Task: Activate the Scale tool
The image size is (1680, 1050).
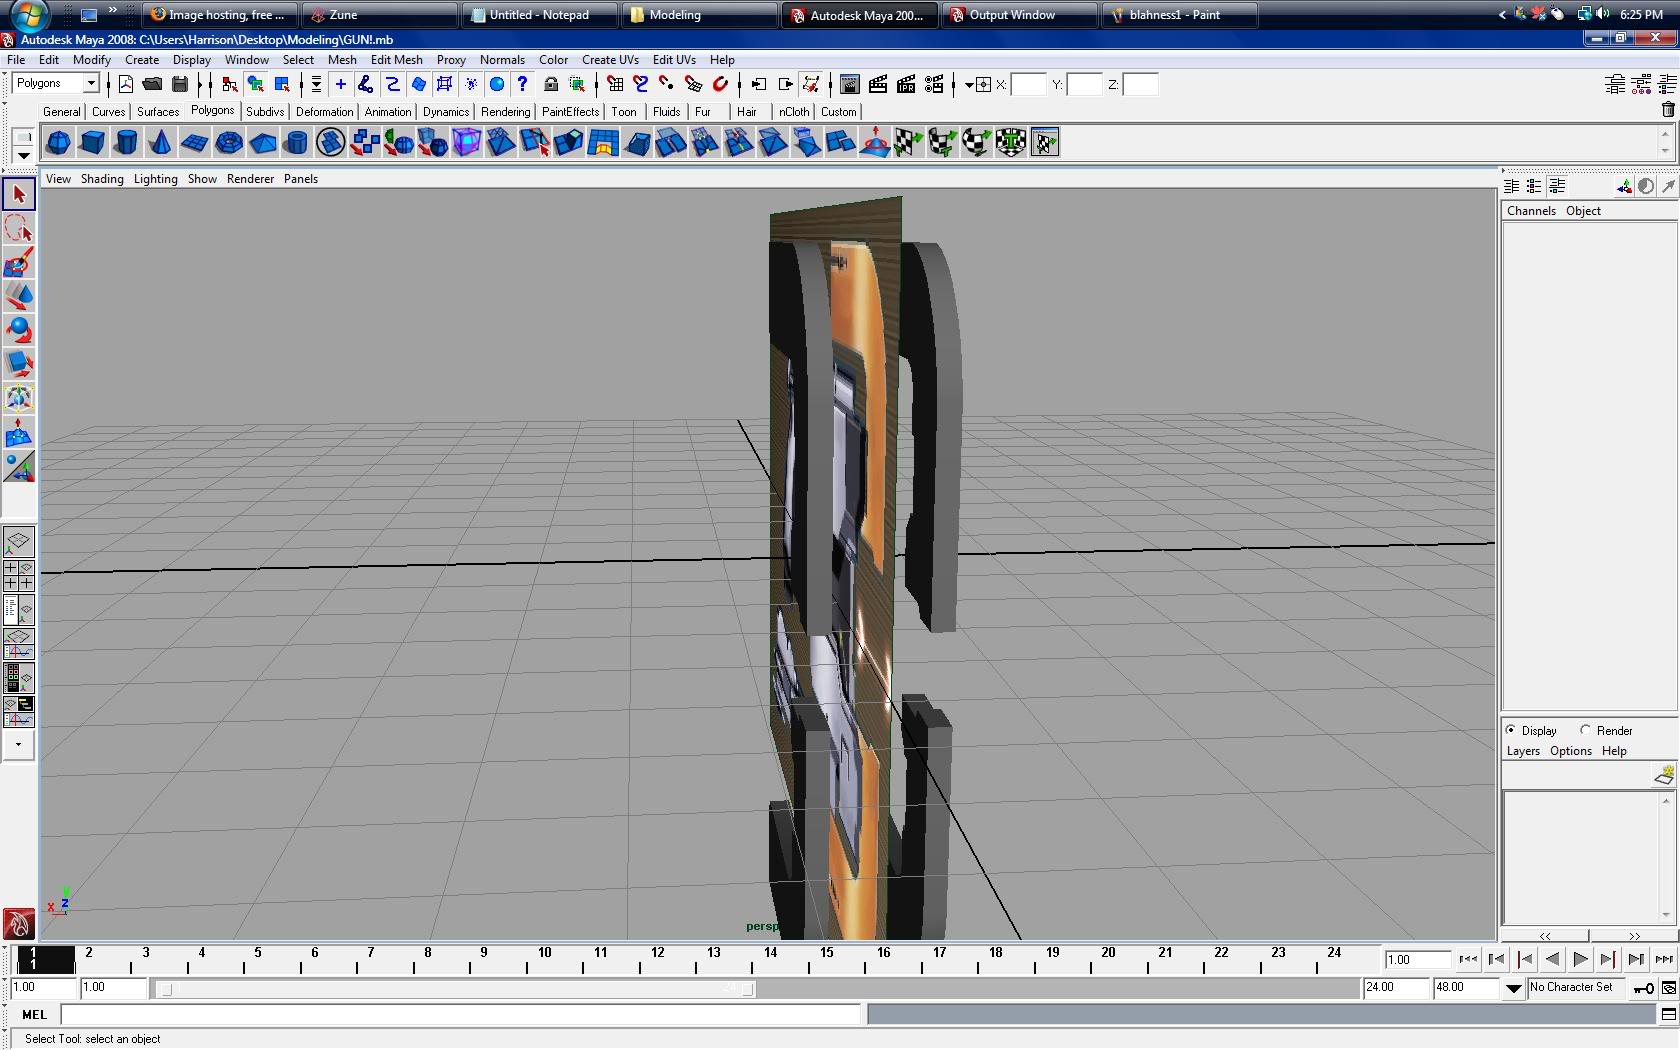Action: point(19,365)
